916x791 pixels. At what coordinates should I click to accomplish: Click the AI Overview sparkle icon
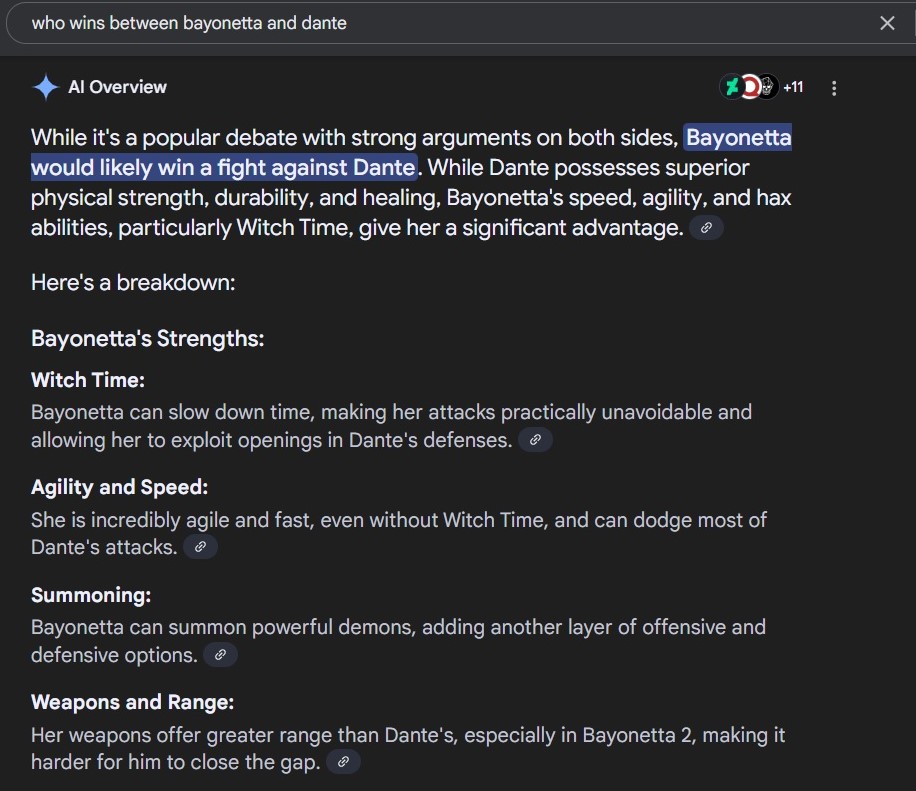tap(46, 88)
